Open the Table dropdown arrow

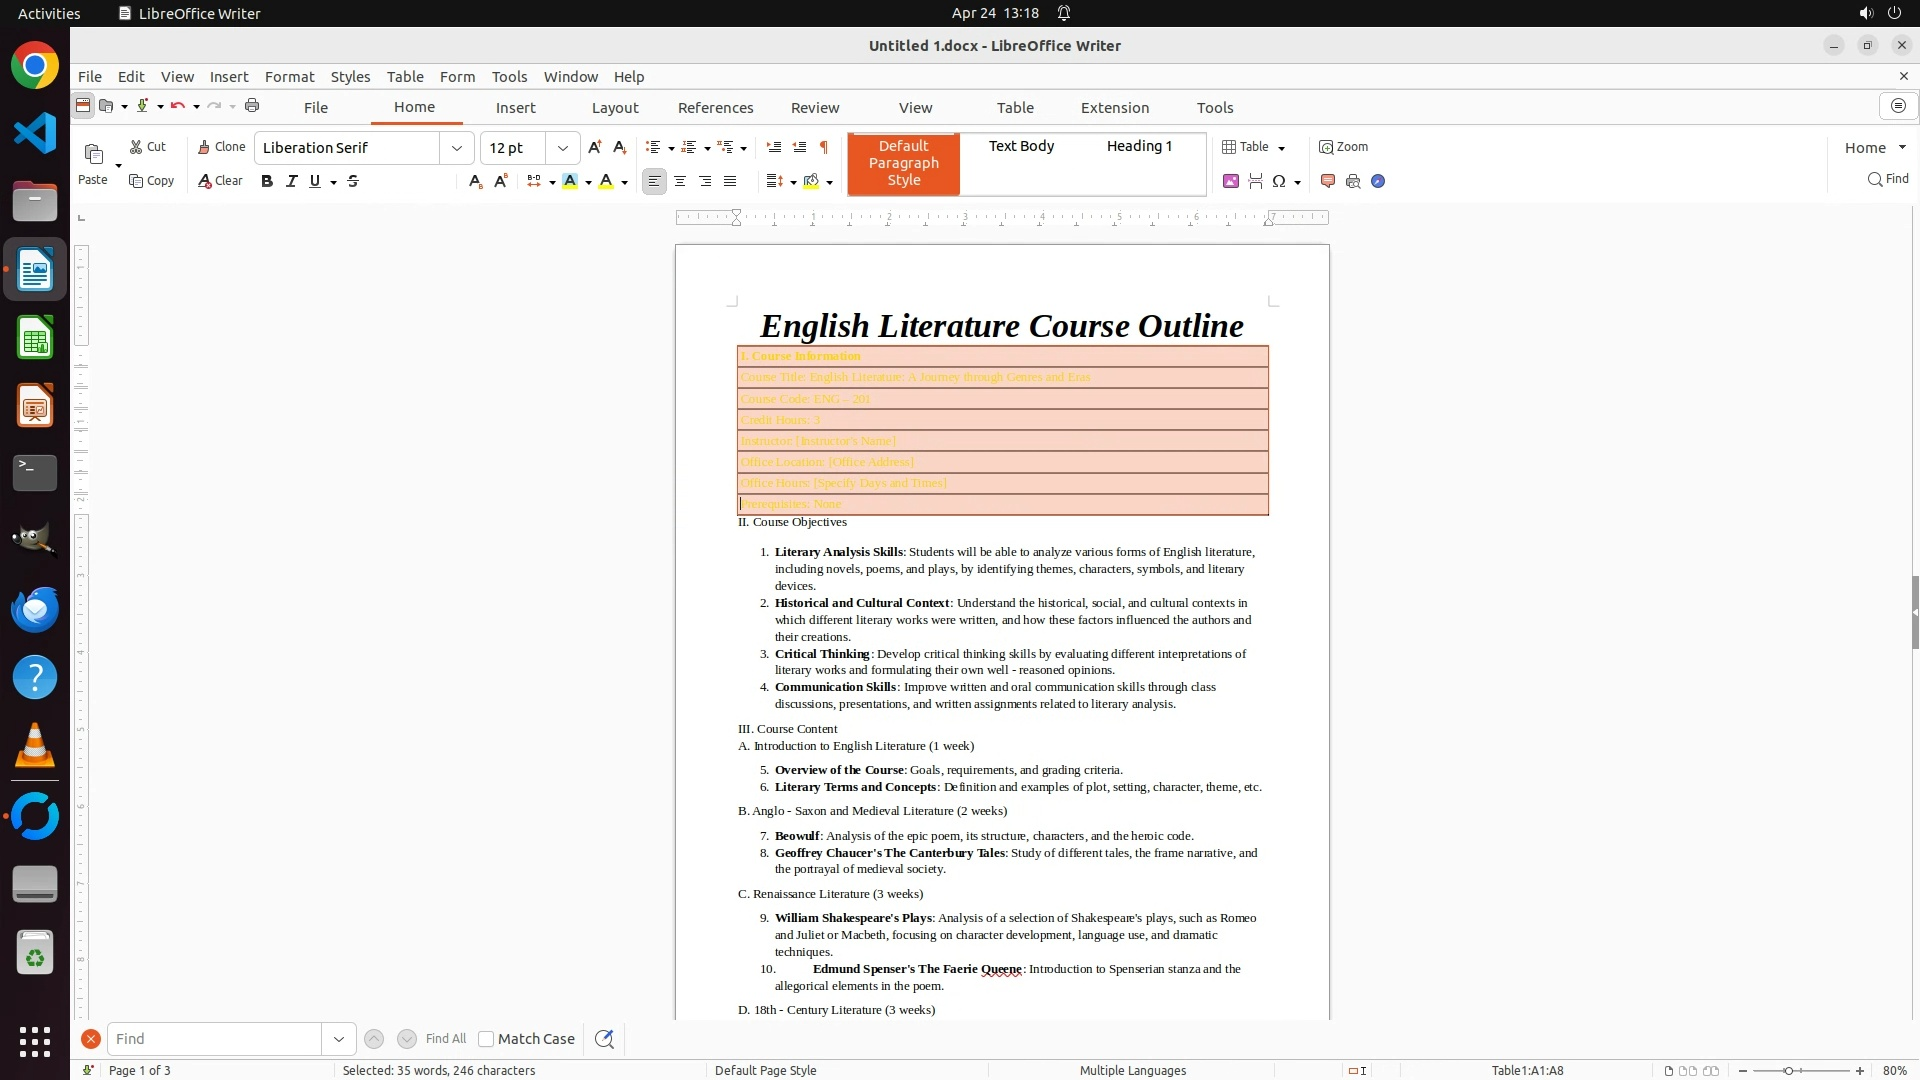pos(1282,148)
